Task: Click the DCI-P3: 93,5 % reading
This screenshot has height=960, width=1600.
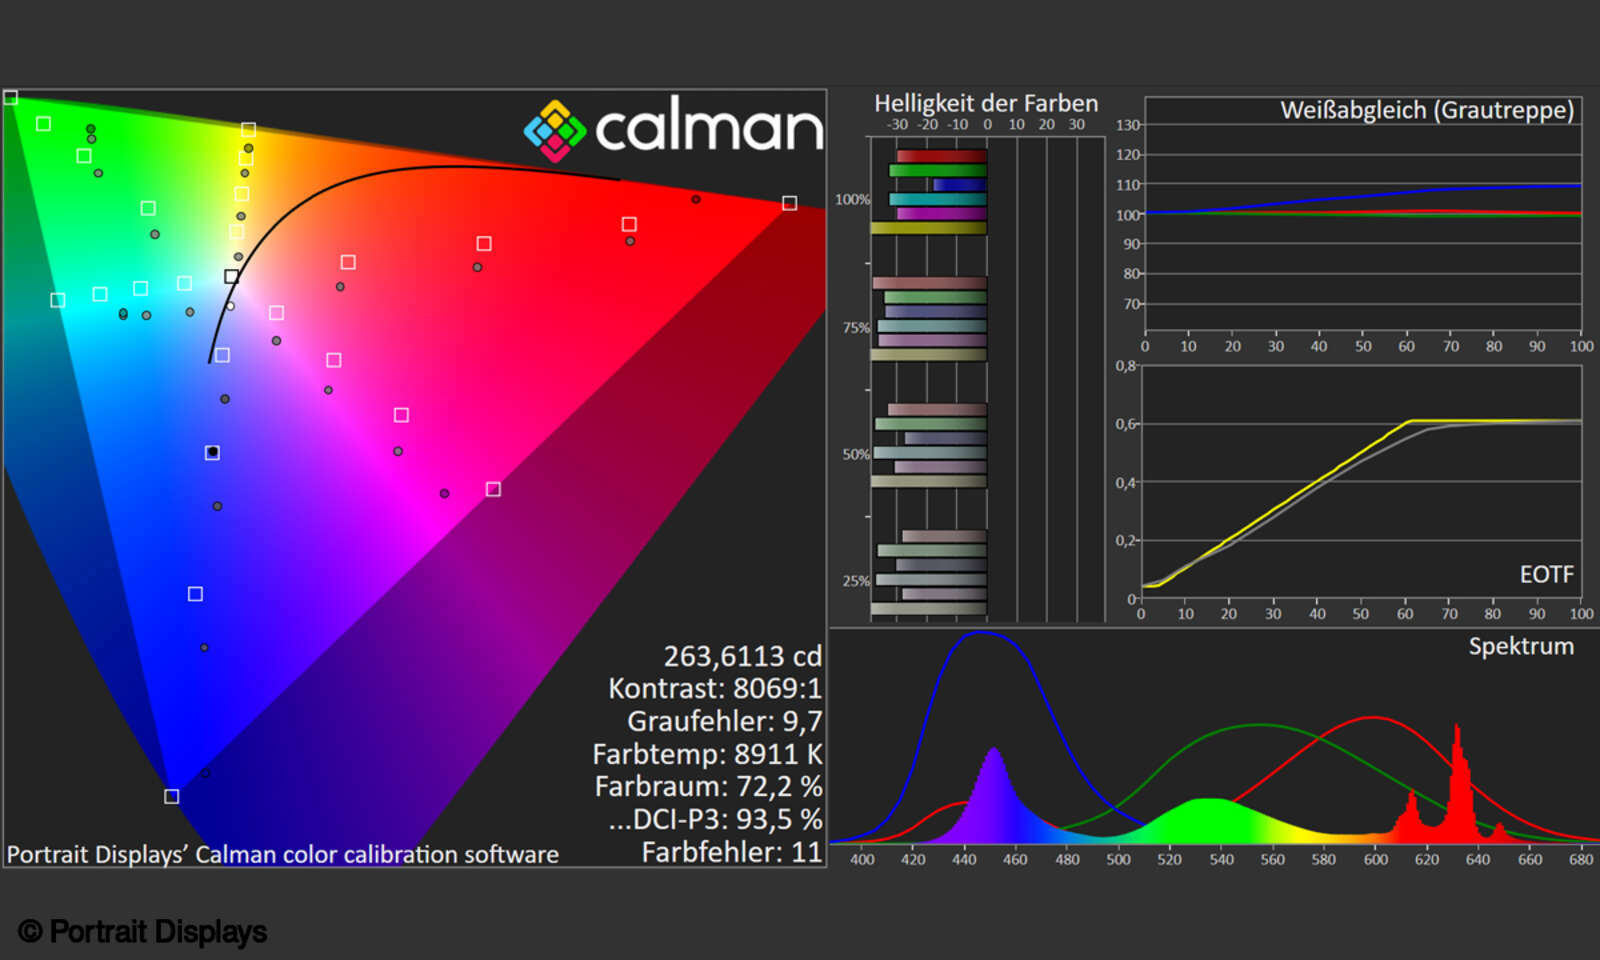Action: pyautogui.click(x=714, y=819)
